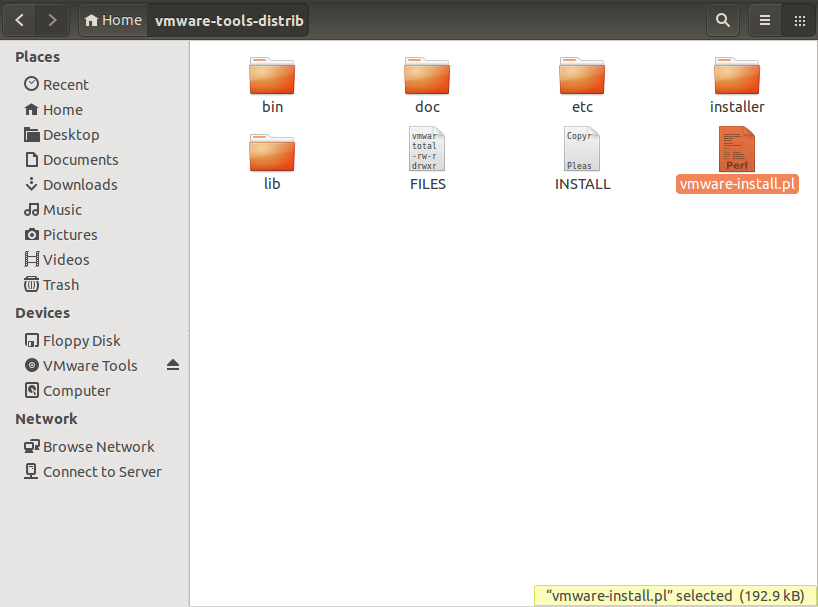The width and height of the screenshot is (818, 607).
Task: Open Computer in the Devices list
Action: [67, 391]
